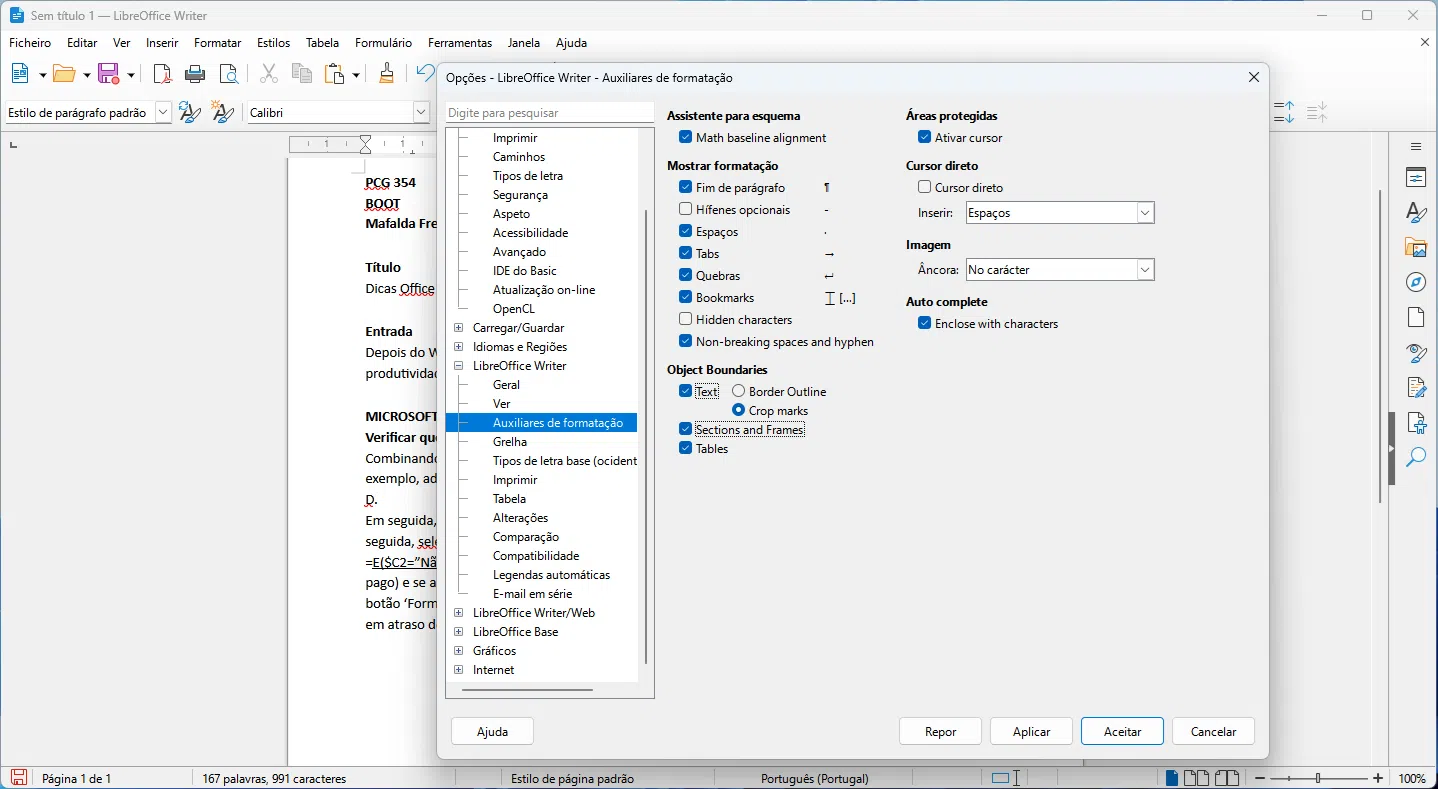Toggle Enclose with characters checkbox

coord(924,324)
